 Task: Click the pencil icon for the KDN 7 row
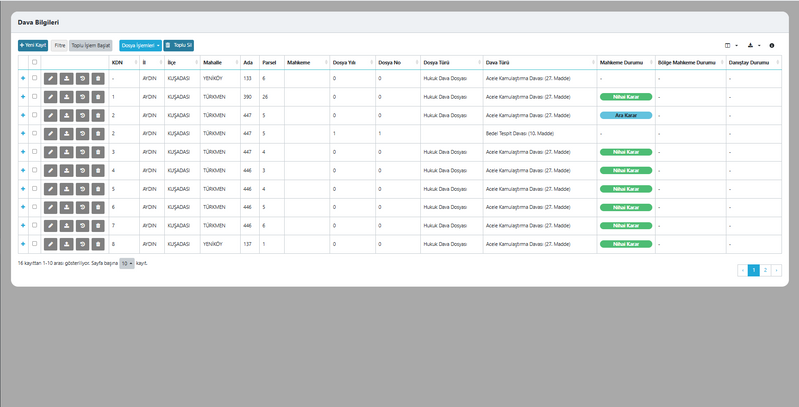[x=50, y=225]
